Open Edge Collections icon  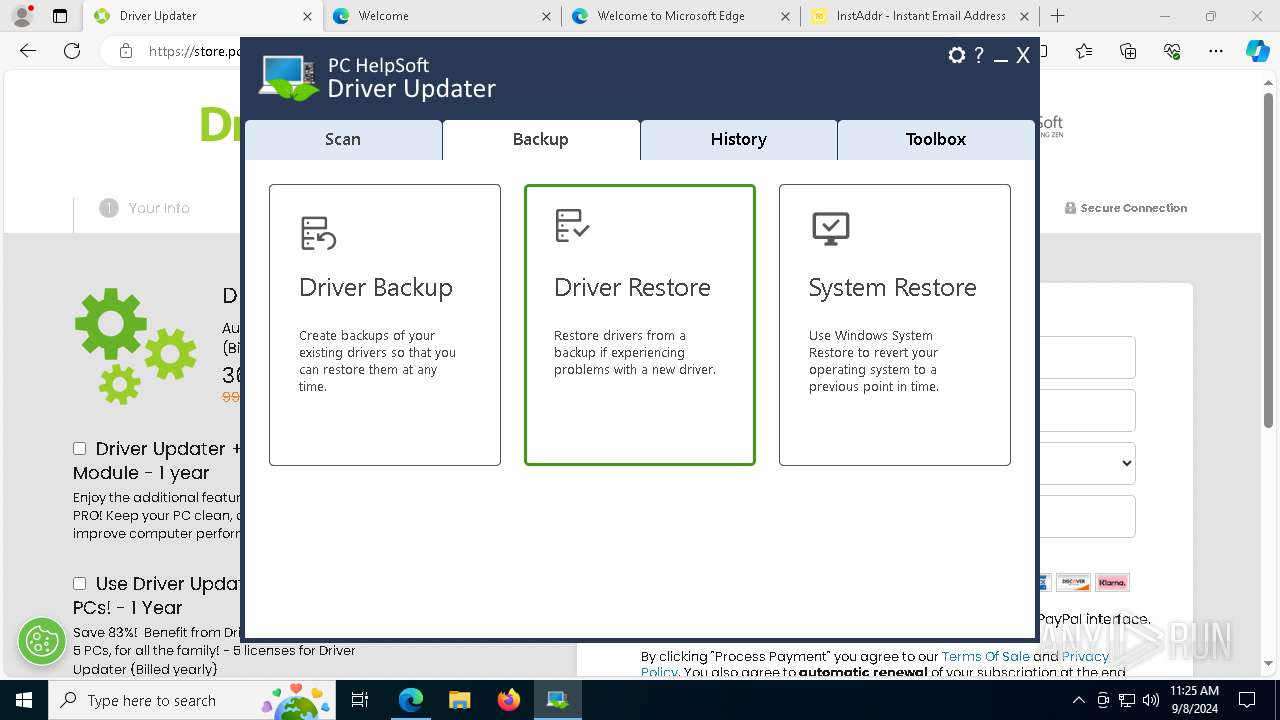pyautogui.click(x=1128, y=51)
